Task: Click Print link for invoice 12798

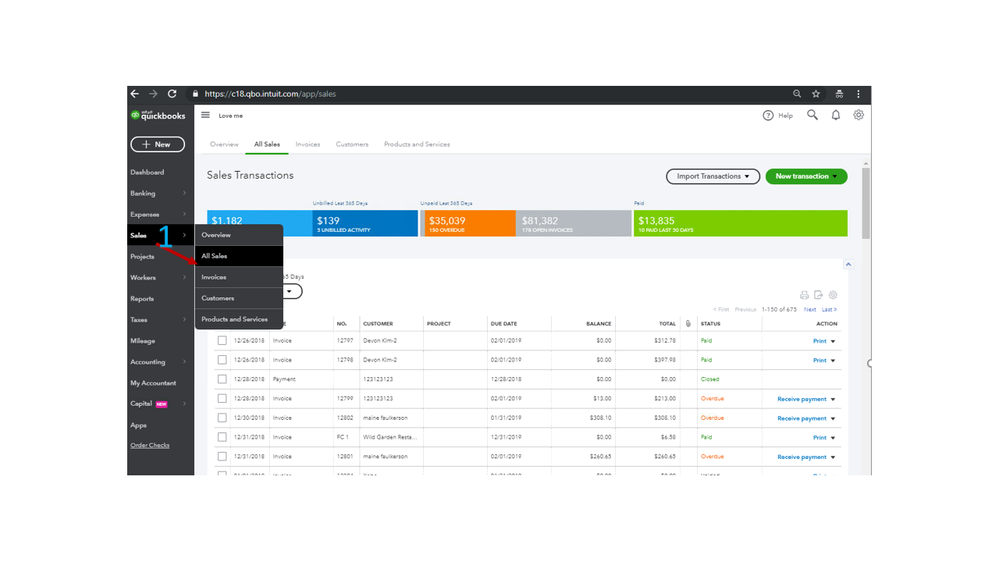Action: point(819,361)
